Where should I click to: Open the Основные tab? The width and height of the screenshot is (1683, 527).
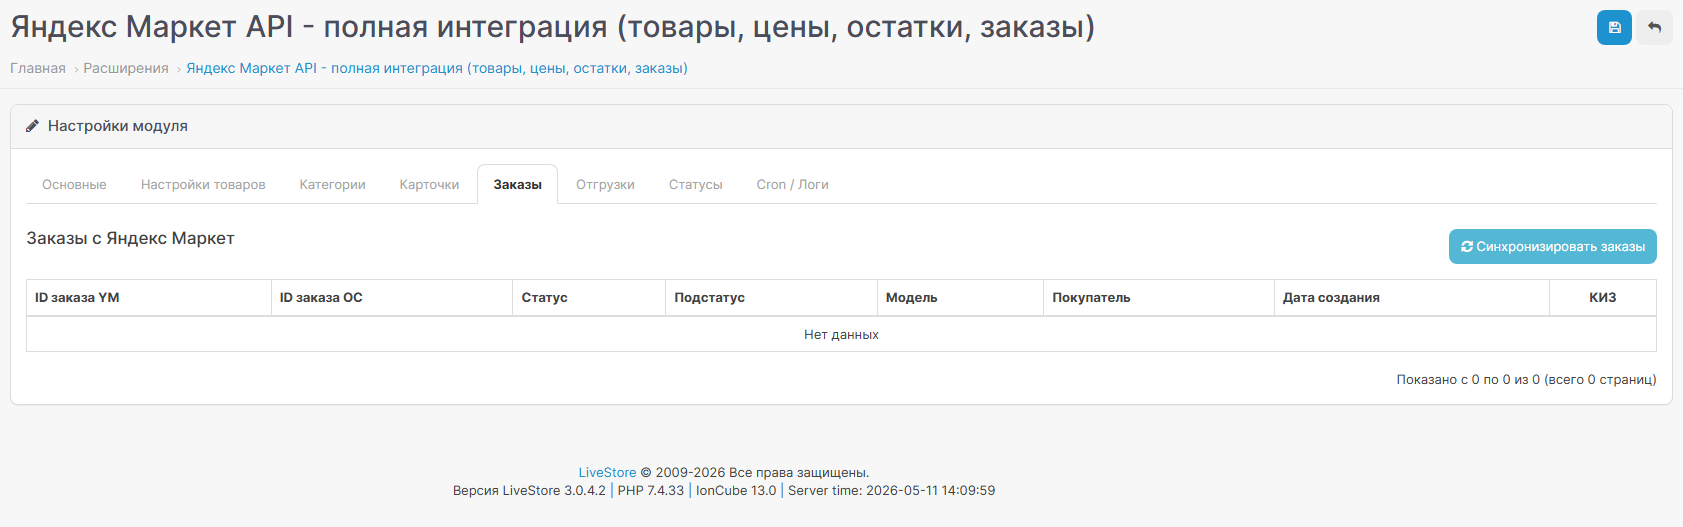point(74,185)
